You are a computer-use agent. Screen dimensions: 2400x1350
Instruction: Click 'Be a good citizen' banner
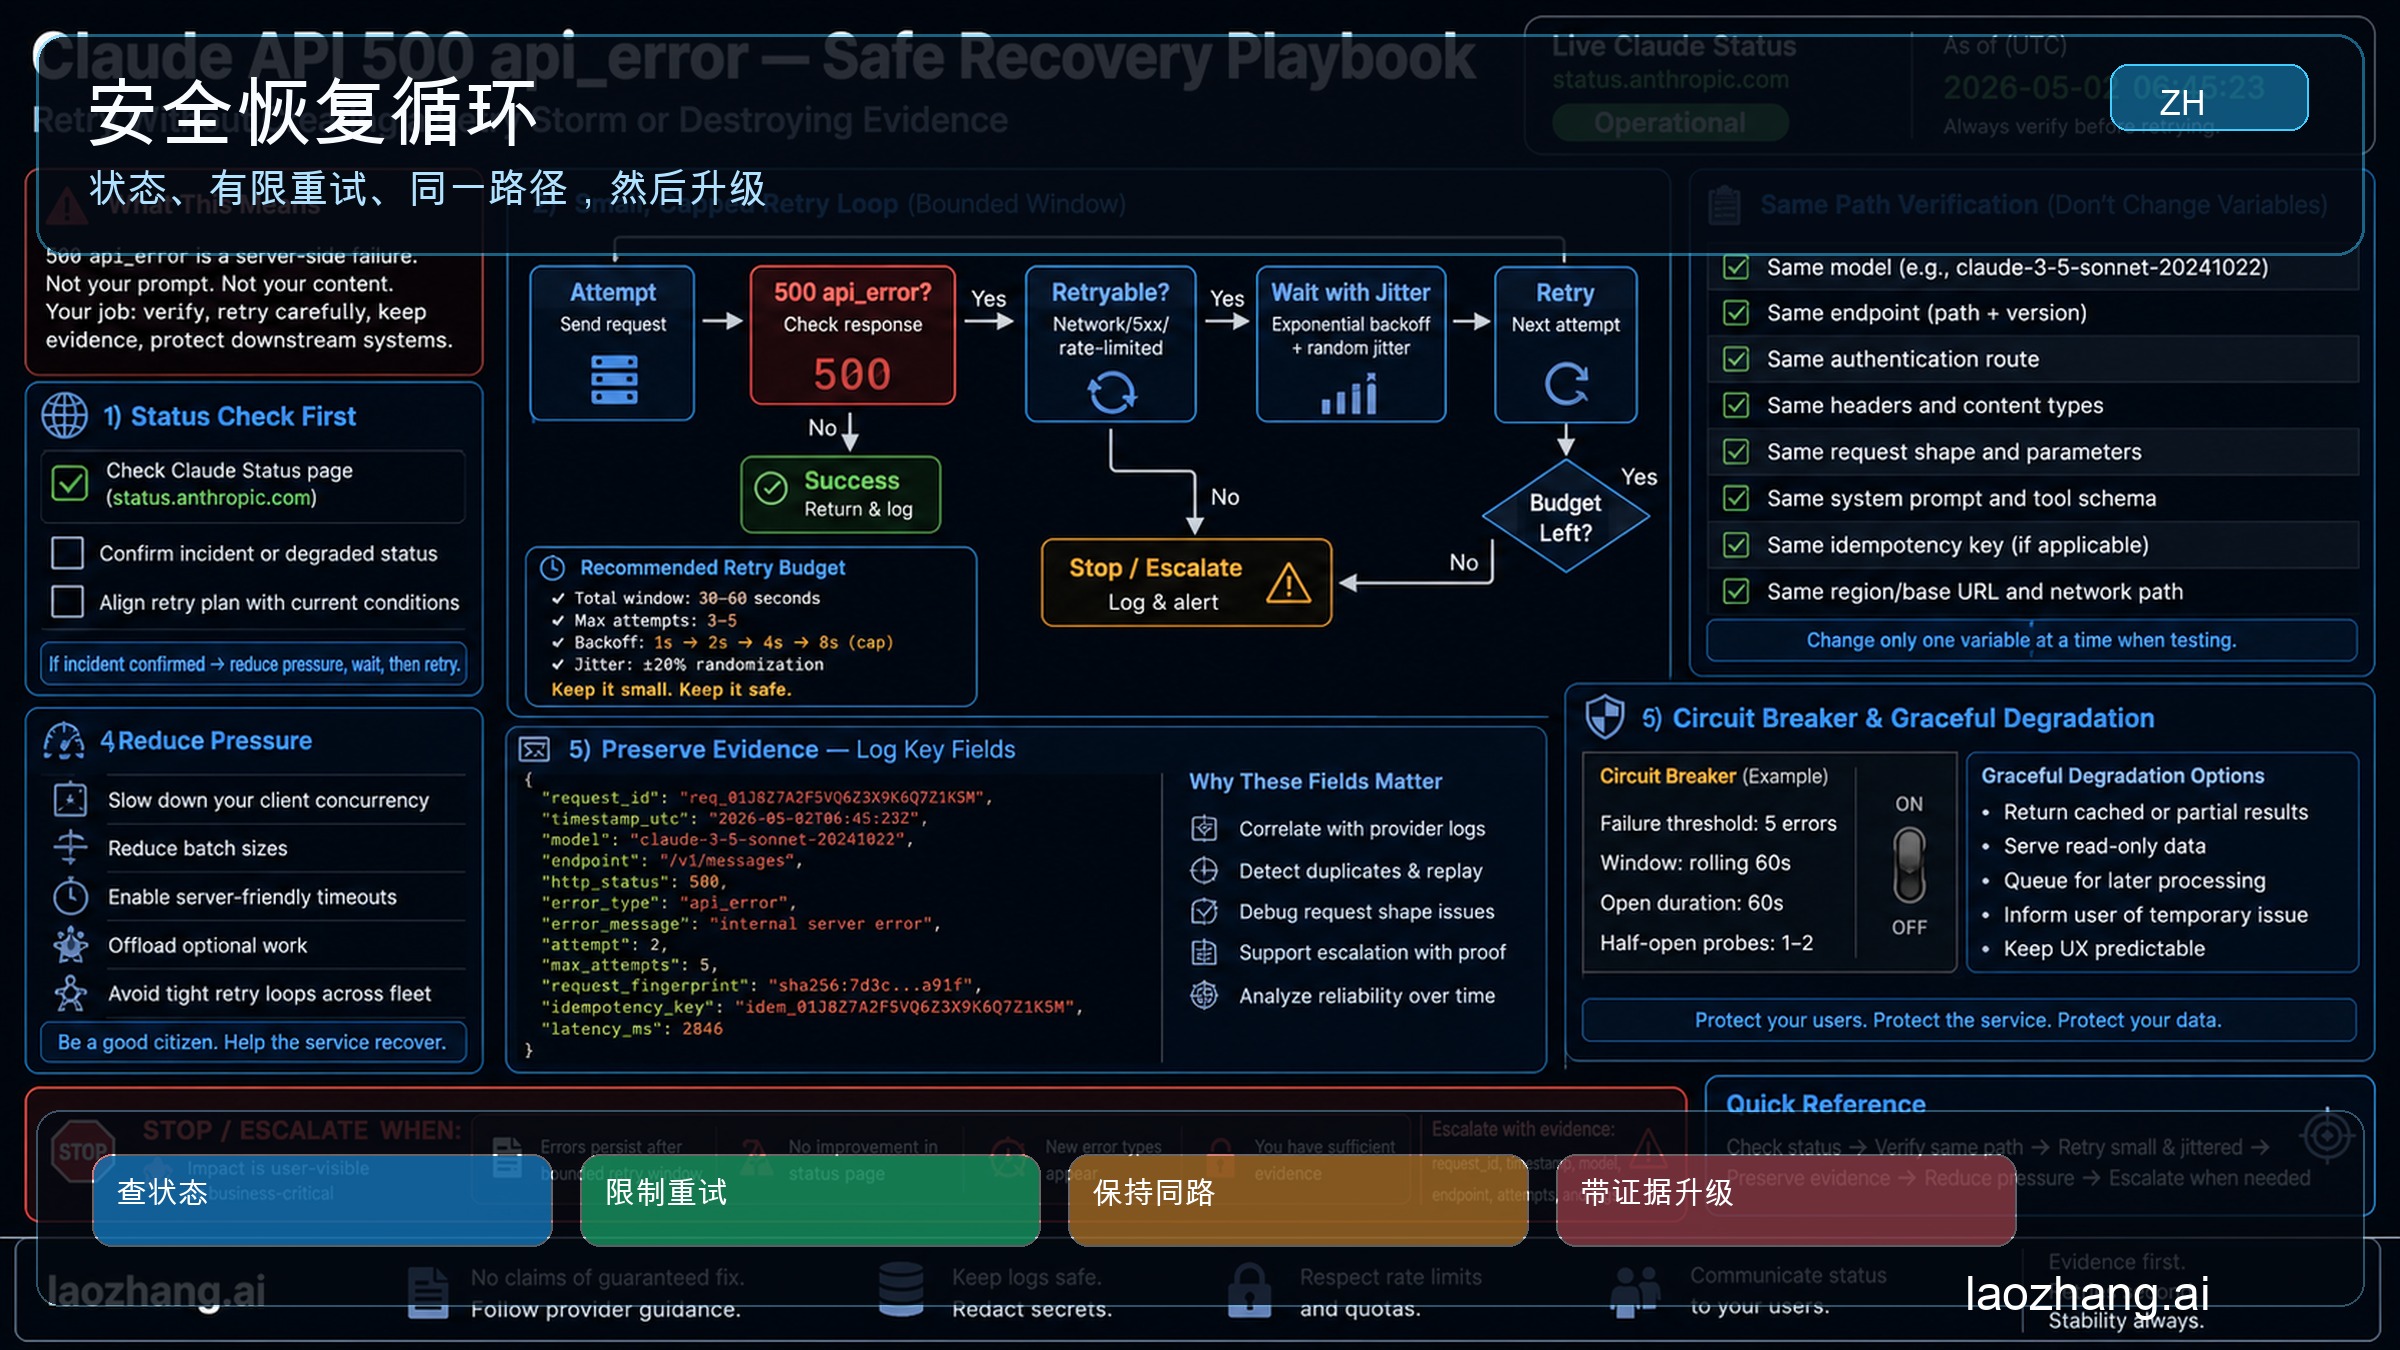(x=253, y=1042)
